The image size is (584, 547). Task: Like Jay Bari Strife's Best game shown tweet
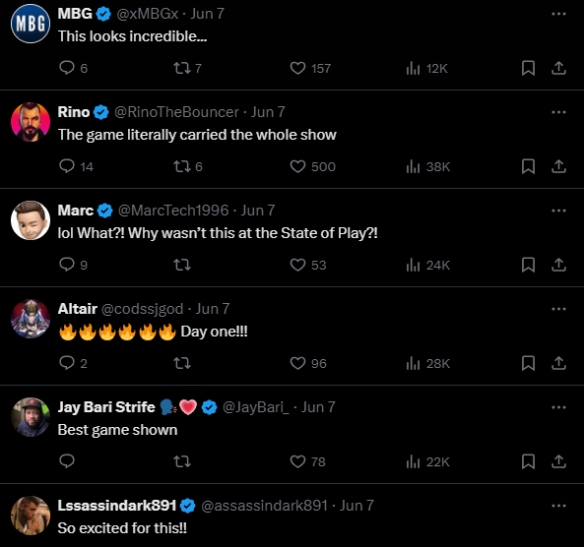[308, 462]
